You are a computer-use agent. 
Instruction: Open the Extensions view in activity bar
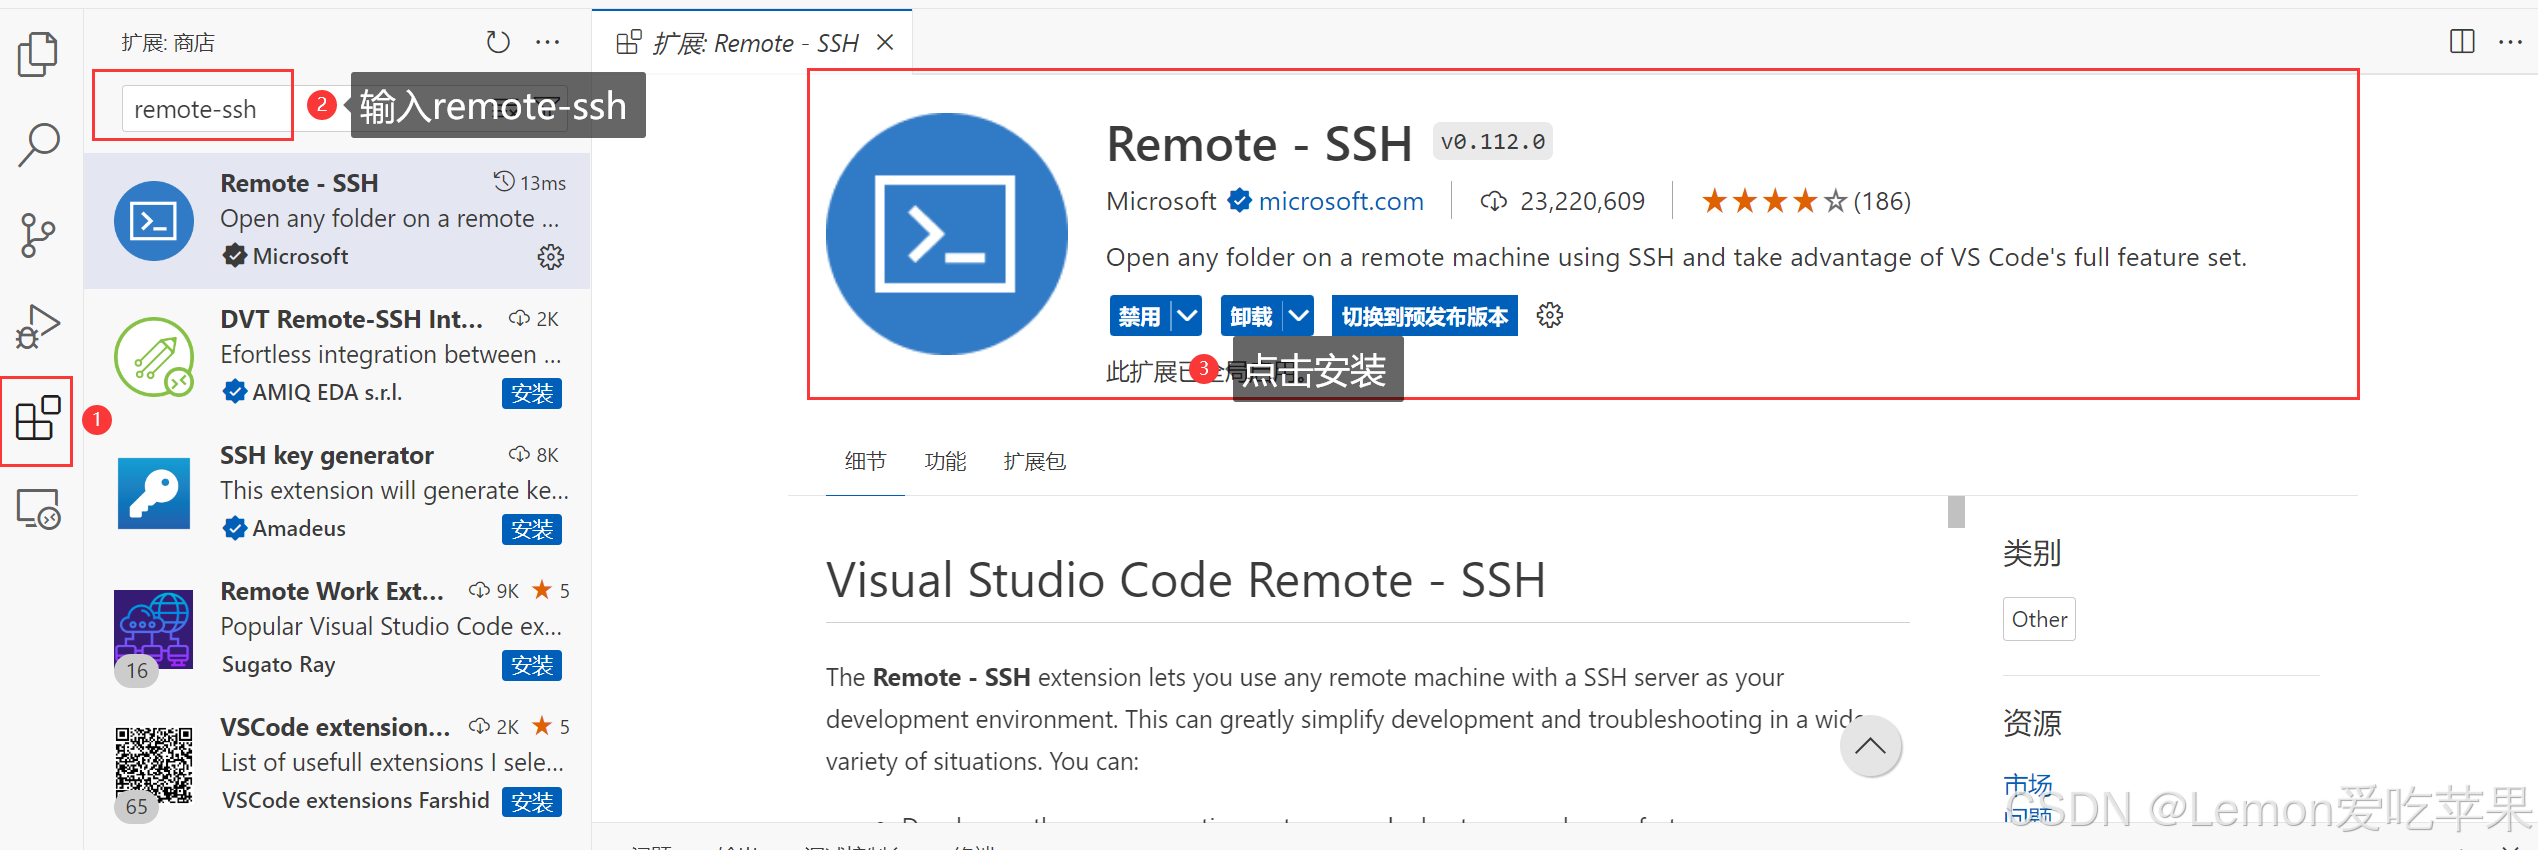(x=38, y=418)
